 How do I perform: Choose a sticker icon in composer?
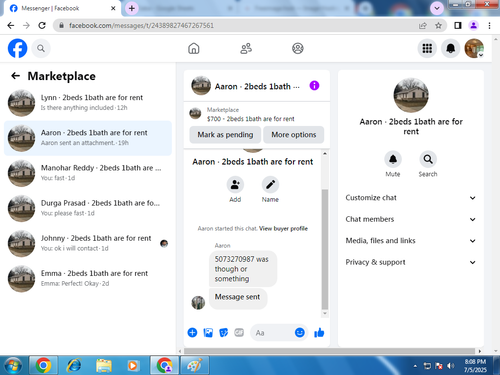[224, 332]
